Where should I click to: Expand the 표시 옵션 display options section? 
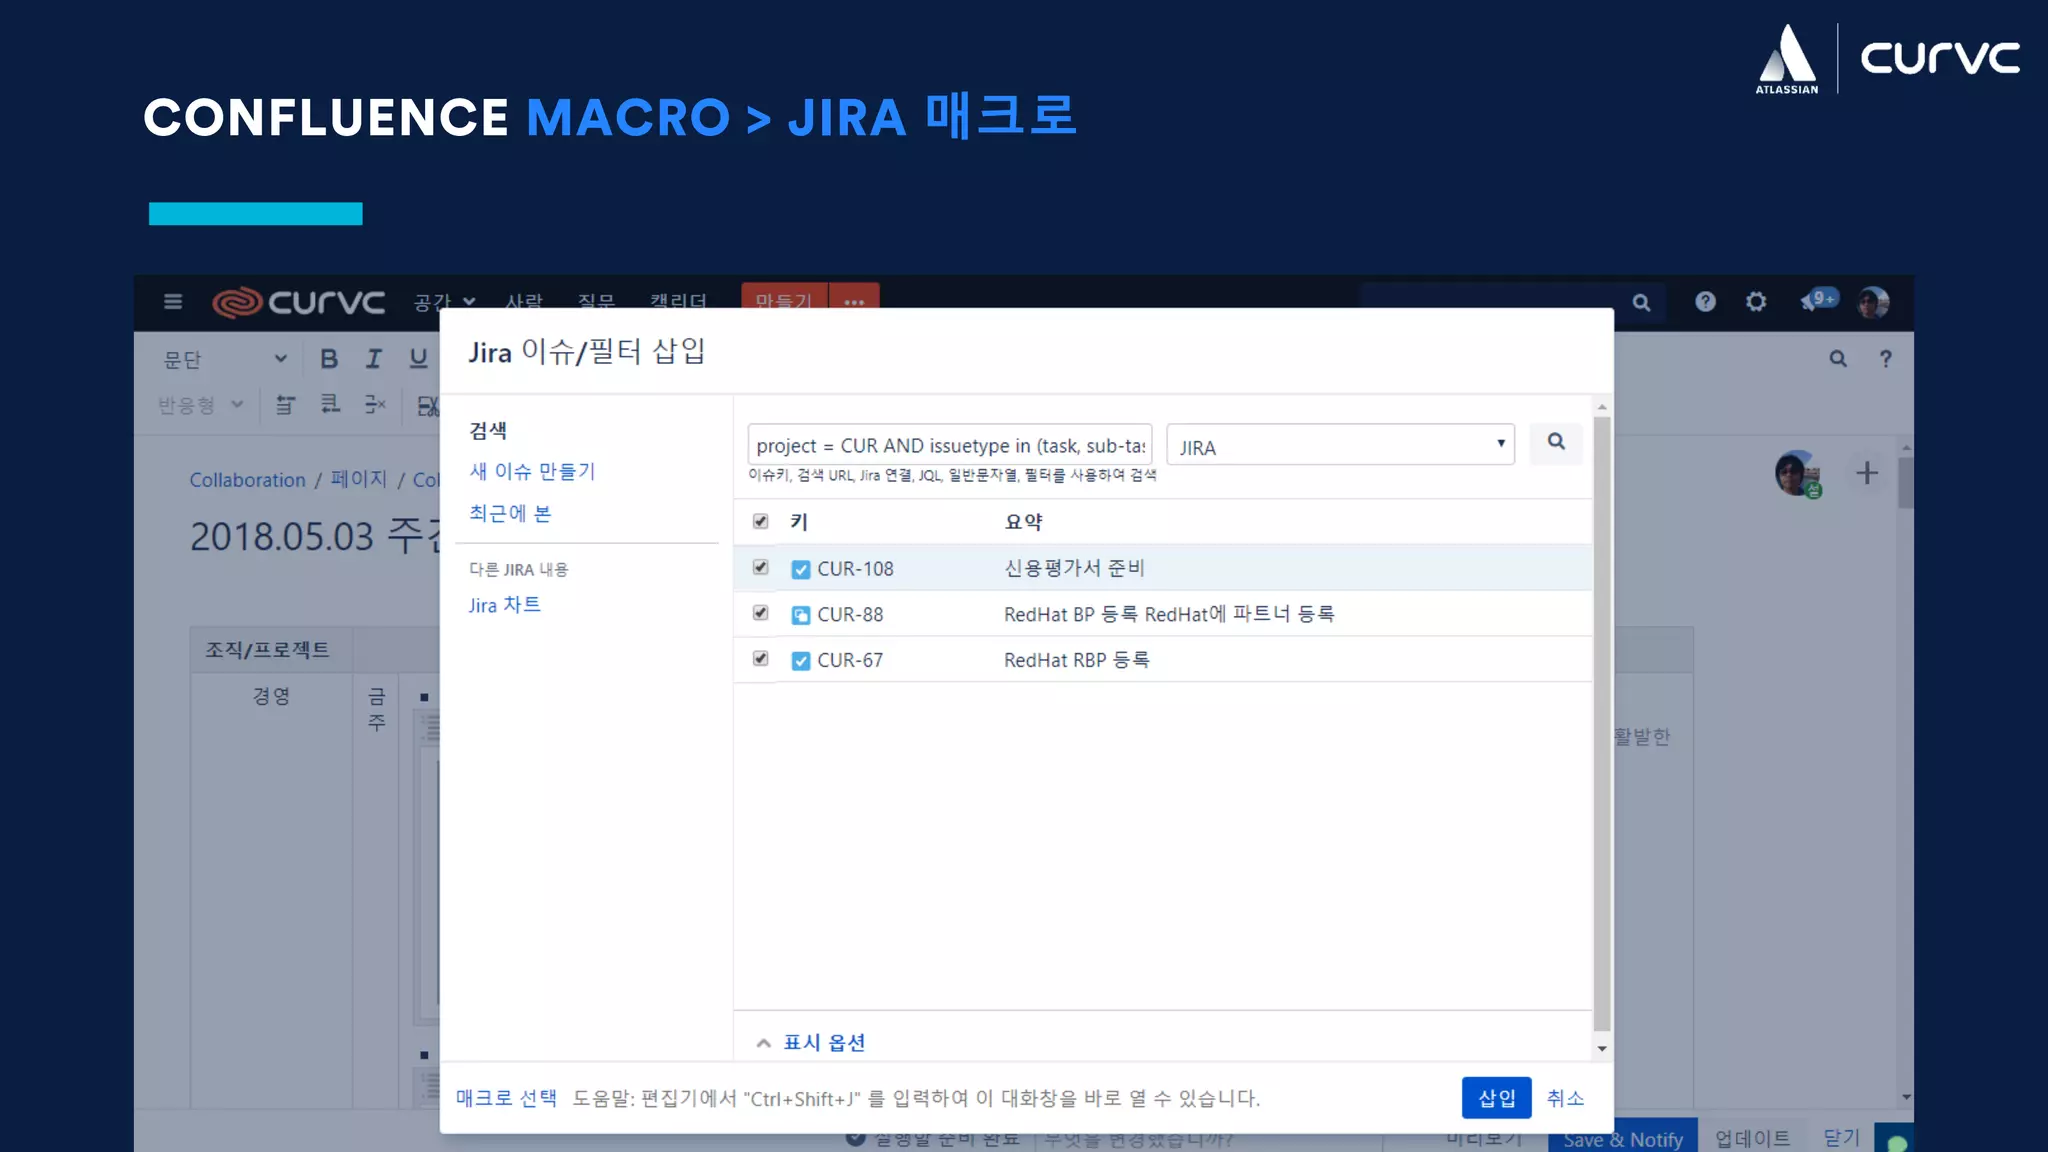click(x=811, y=1043)
